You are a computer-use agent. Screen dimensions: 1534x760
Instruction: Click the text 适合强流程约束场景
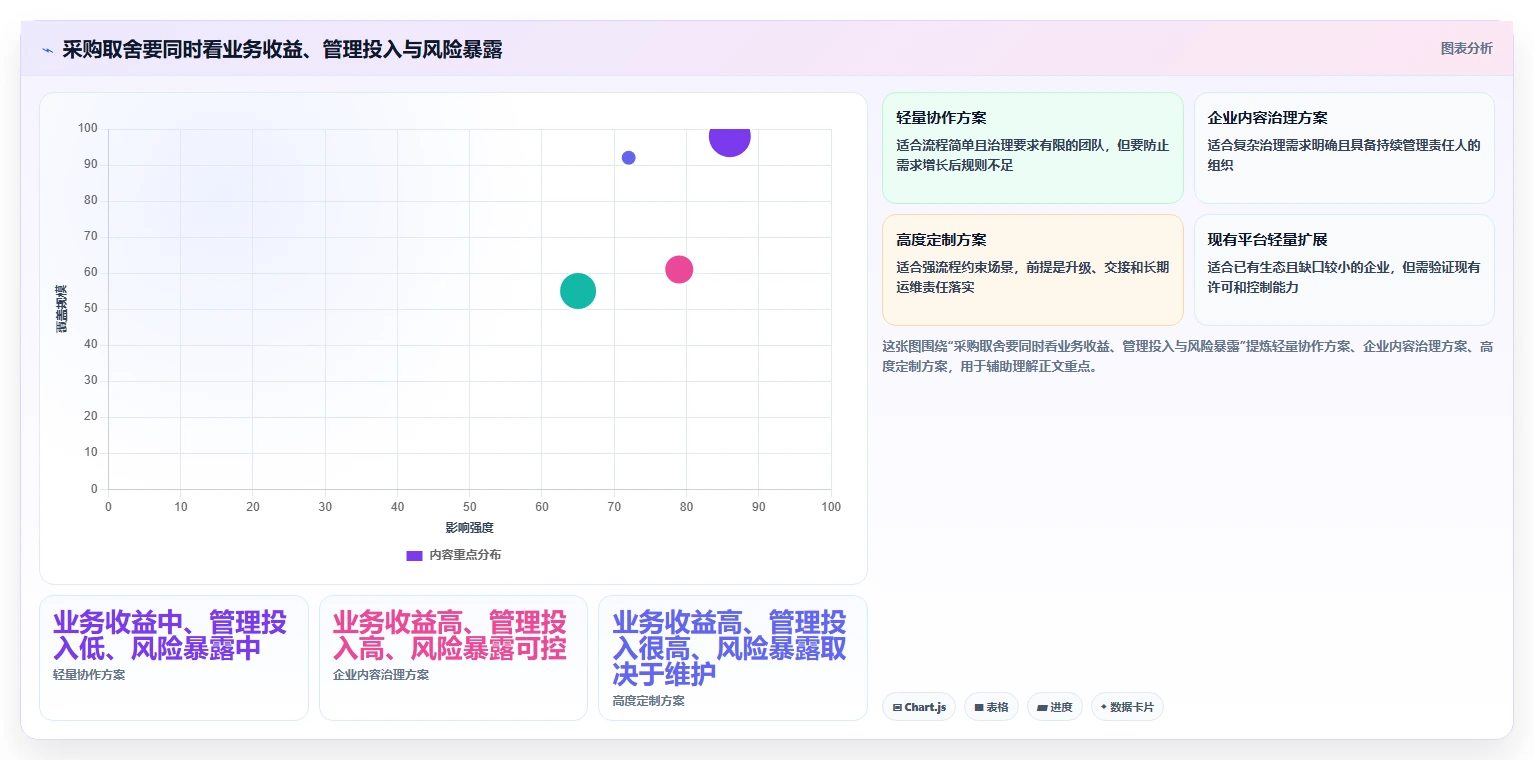(1032, 277)
